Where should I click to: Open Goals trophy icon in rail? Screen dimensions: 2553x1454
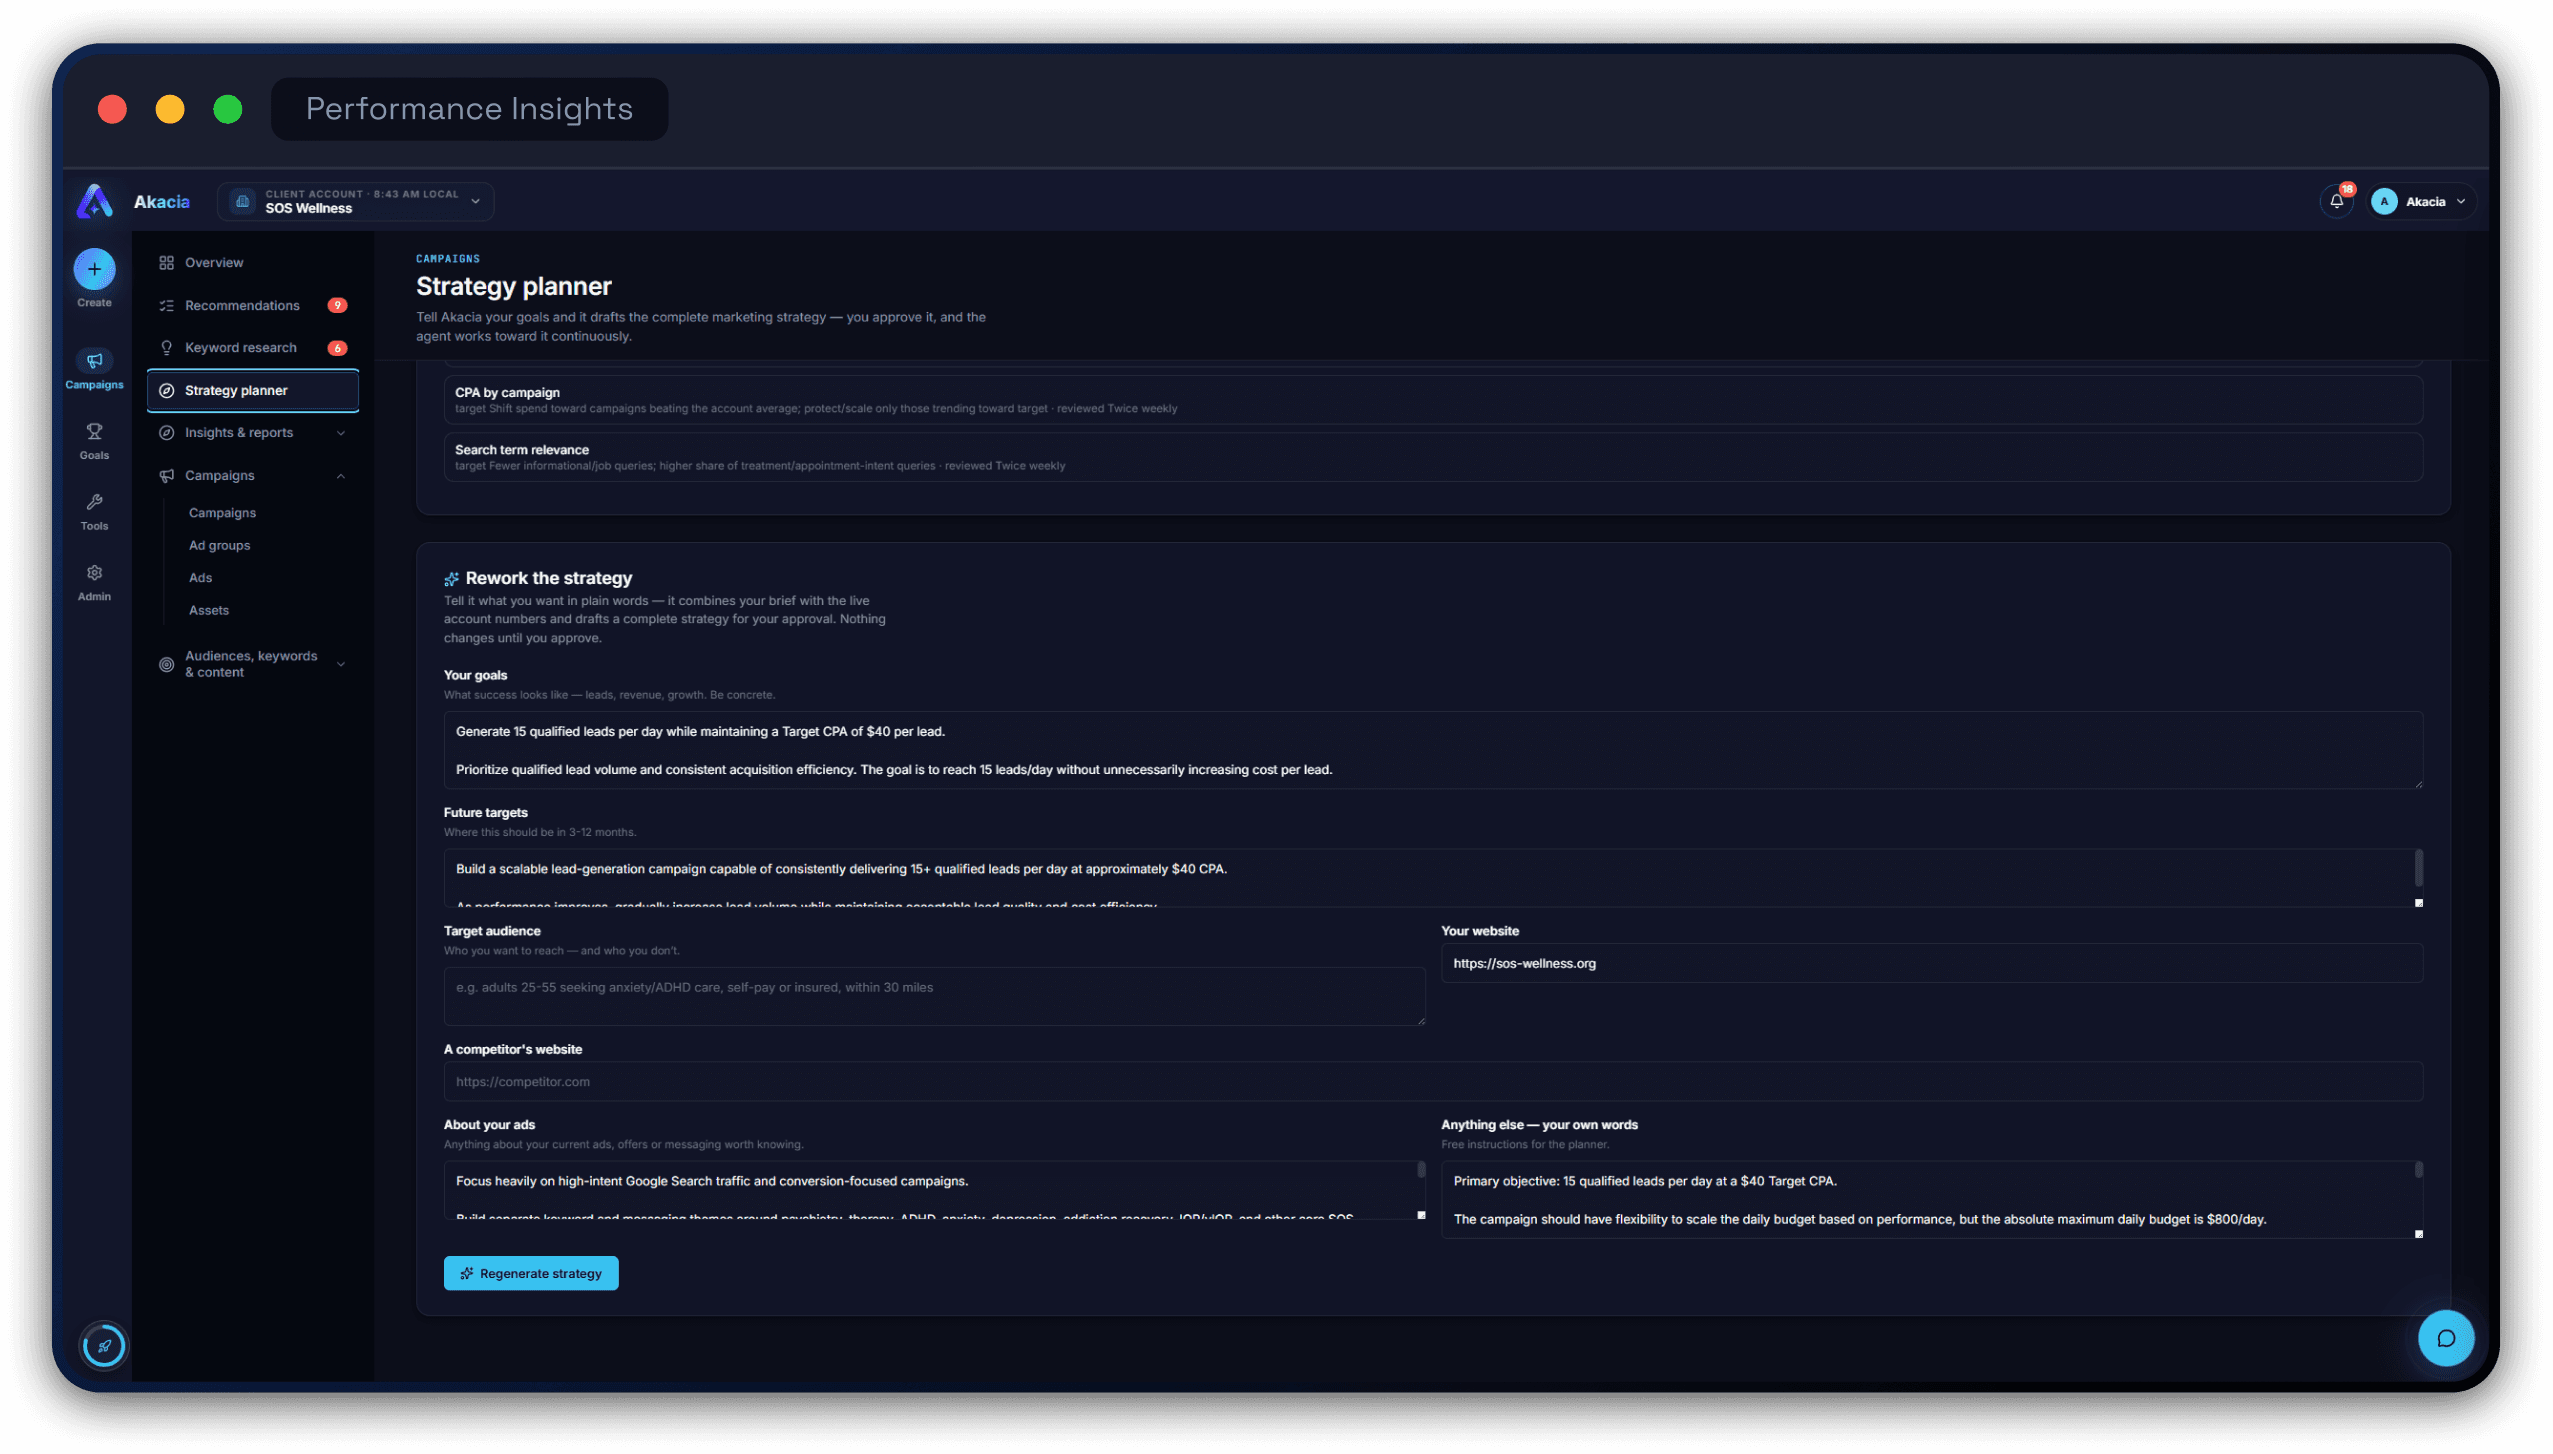[x=94, y=432]
